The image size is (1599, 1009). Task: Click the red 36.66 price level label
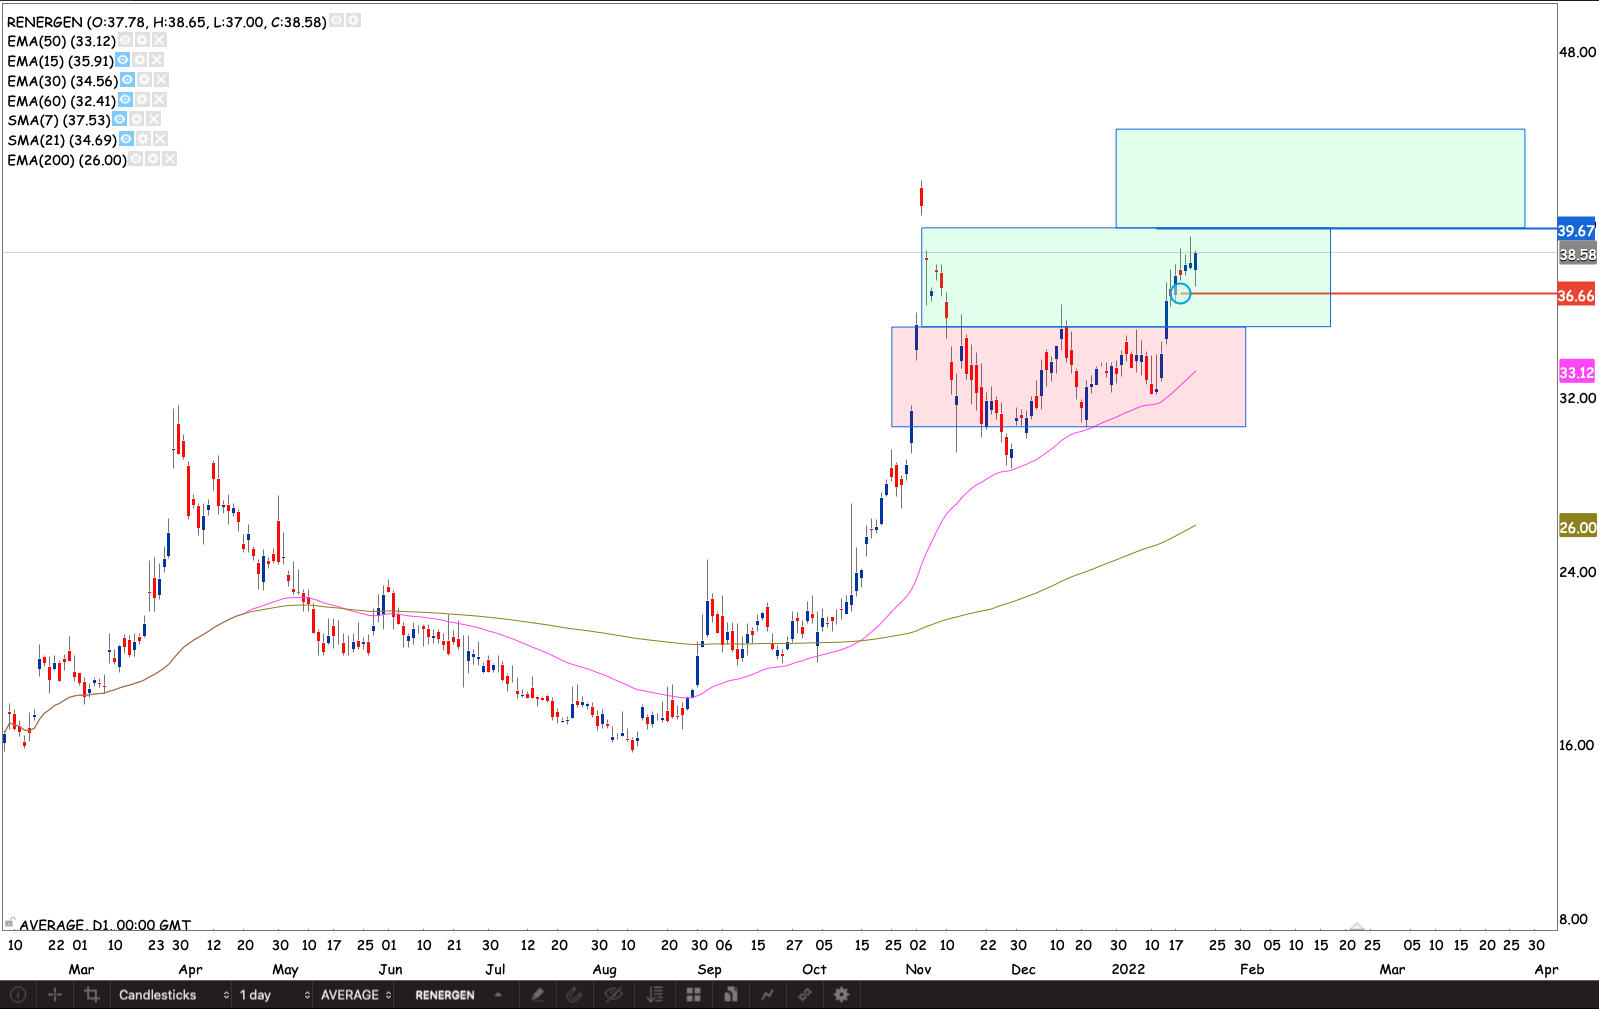pos(1576,296)
